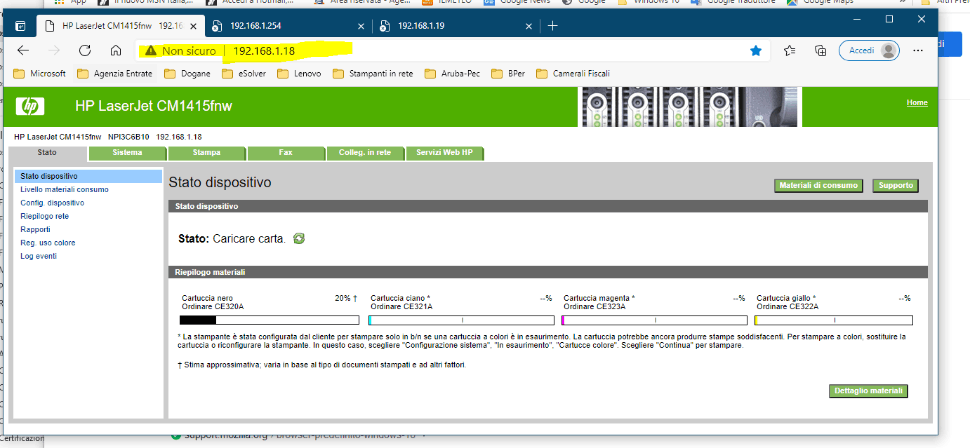Viewport: 970px width, 448px height.
Task: Close the 192.168.1.19 tab
Action: click(x=529, y=27)
